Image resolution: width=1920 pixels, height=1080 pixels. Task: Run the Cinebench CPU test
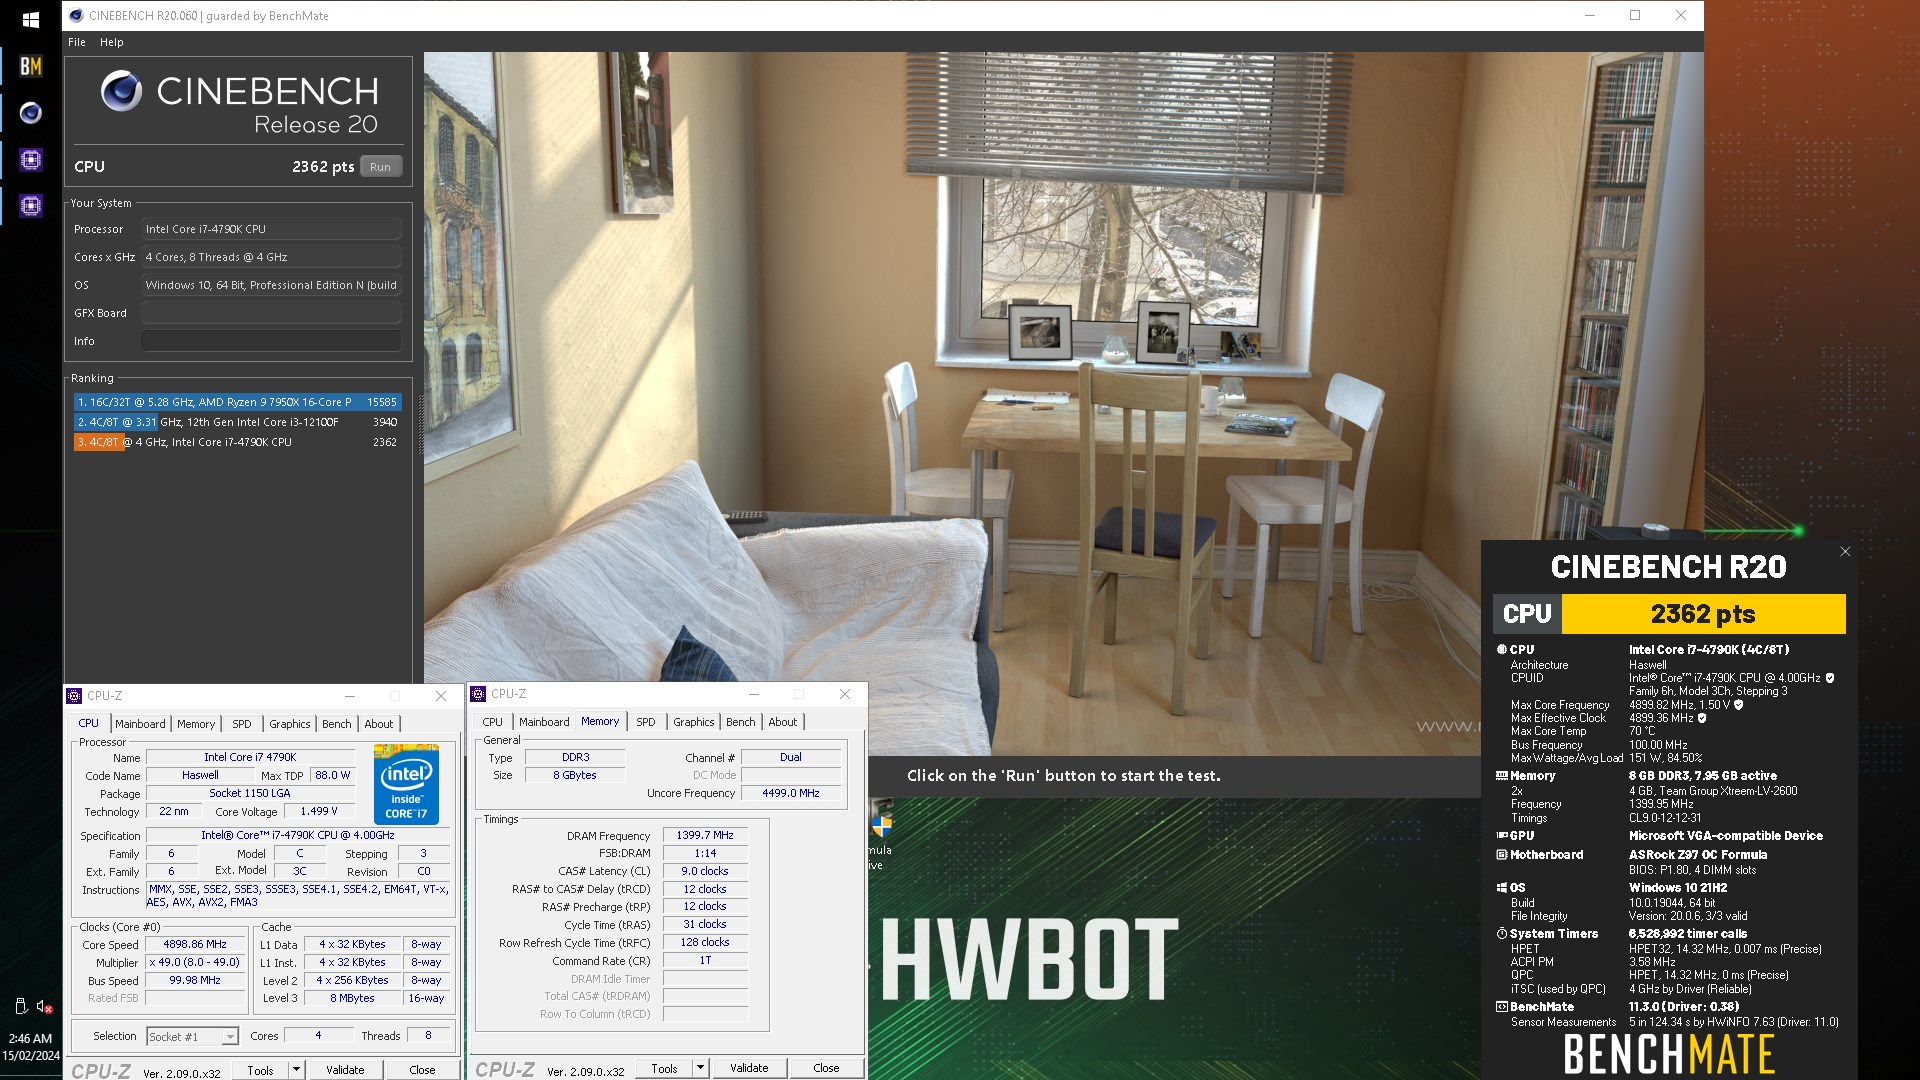pyautogui.click(x=380, y=167)
